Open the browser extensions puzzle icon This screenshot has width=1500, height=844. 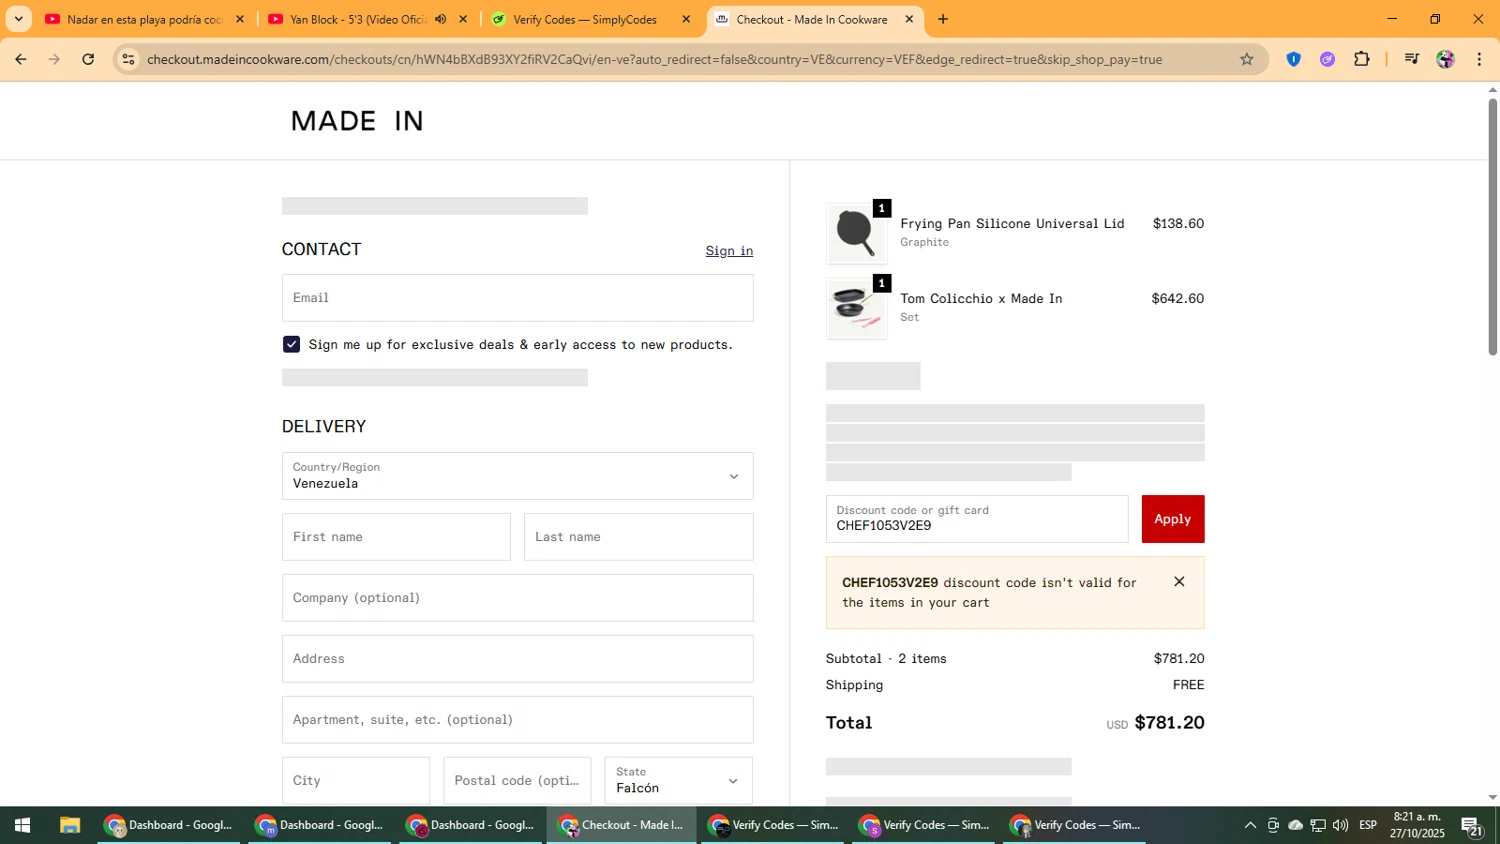tap(1361, 59)
